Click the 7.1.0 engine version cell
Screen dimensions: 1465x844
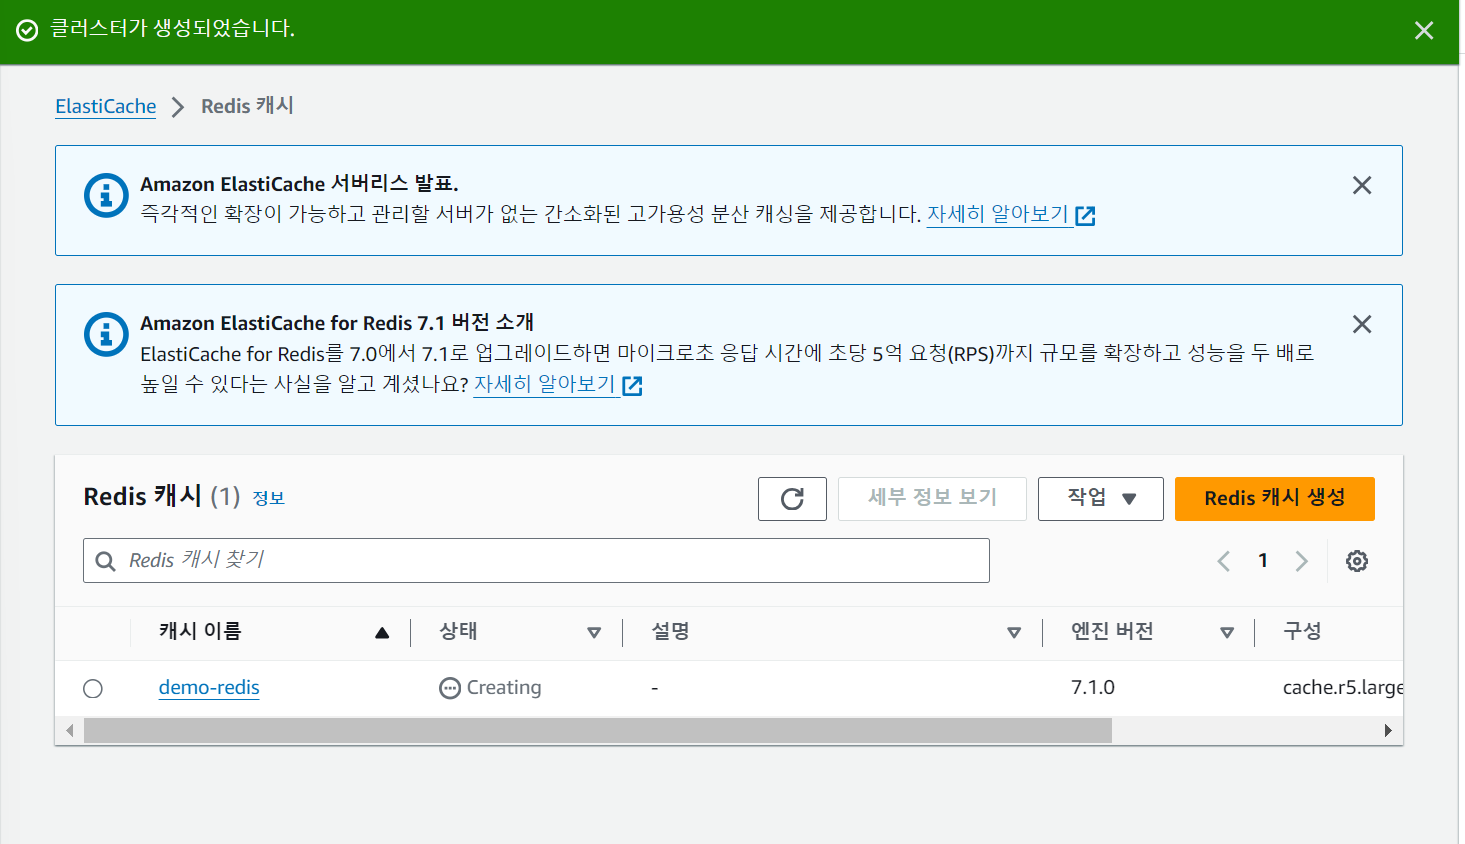1093,687
